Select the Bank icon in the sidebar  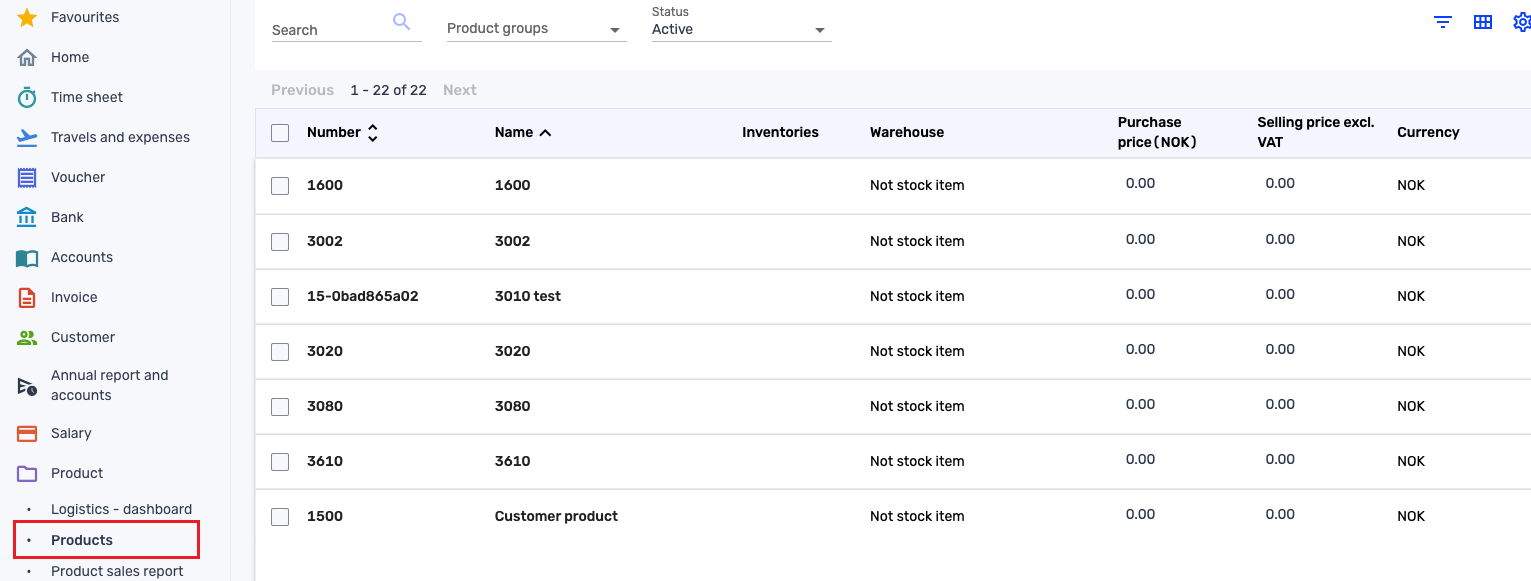tap(27, 217)
